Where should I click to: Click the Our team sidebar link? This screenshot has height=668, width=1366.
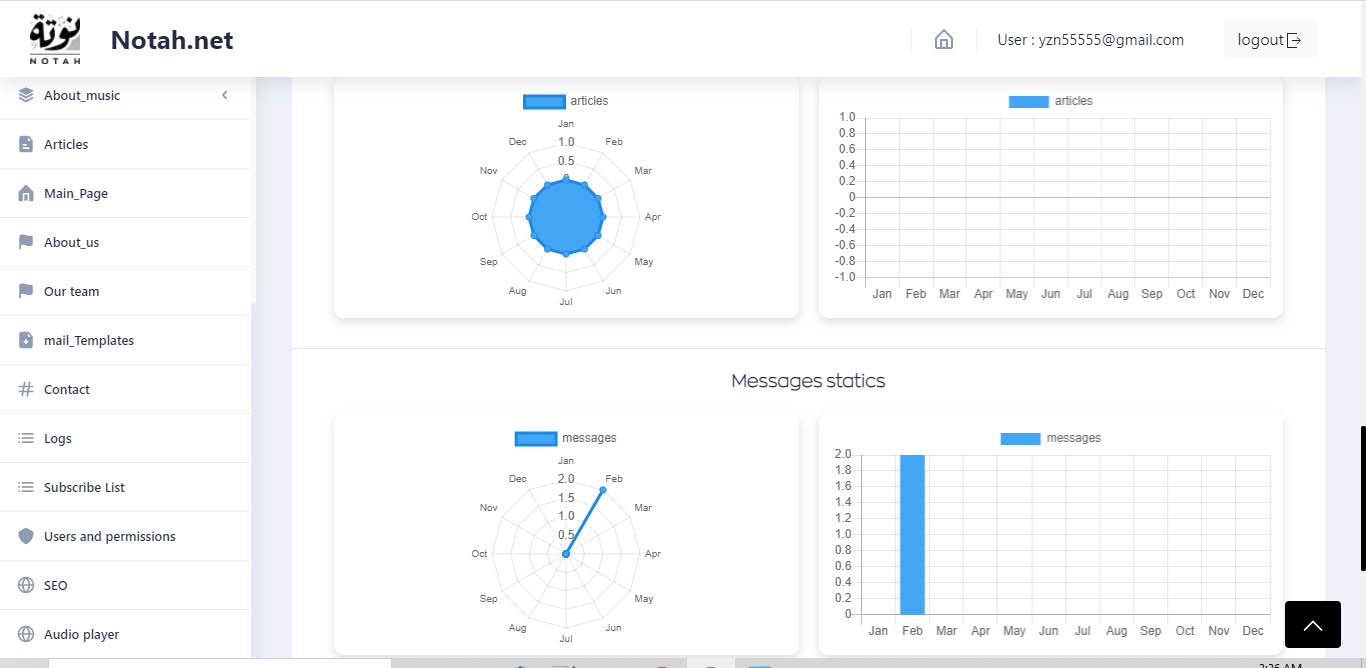pyautogui.click(x=71, y=292)
